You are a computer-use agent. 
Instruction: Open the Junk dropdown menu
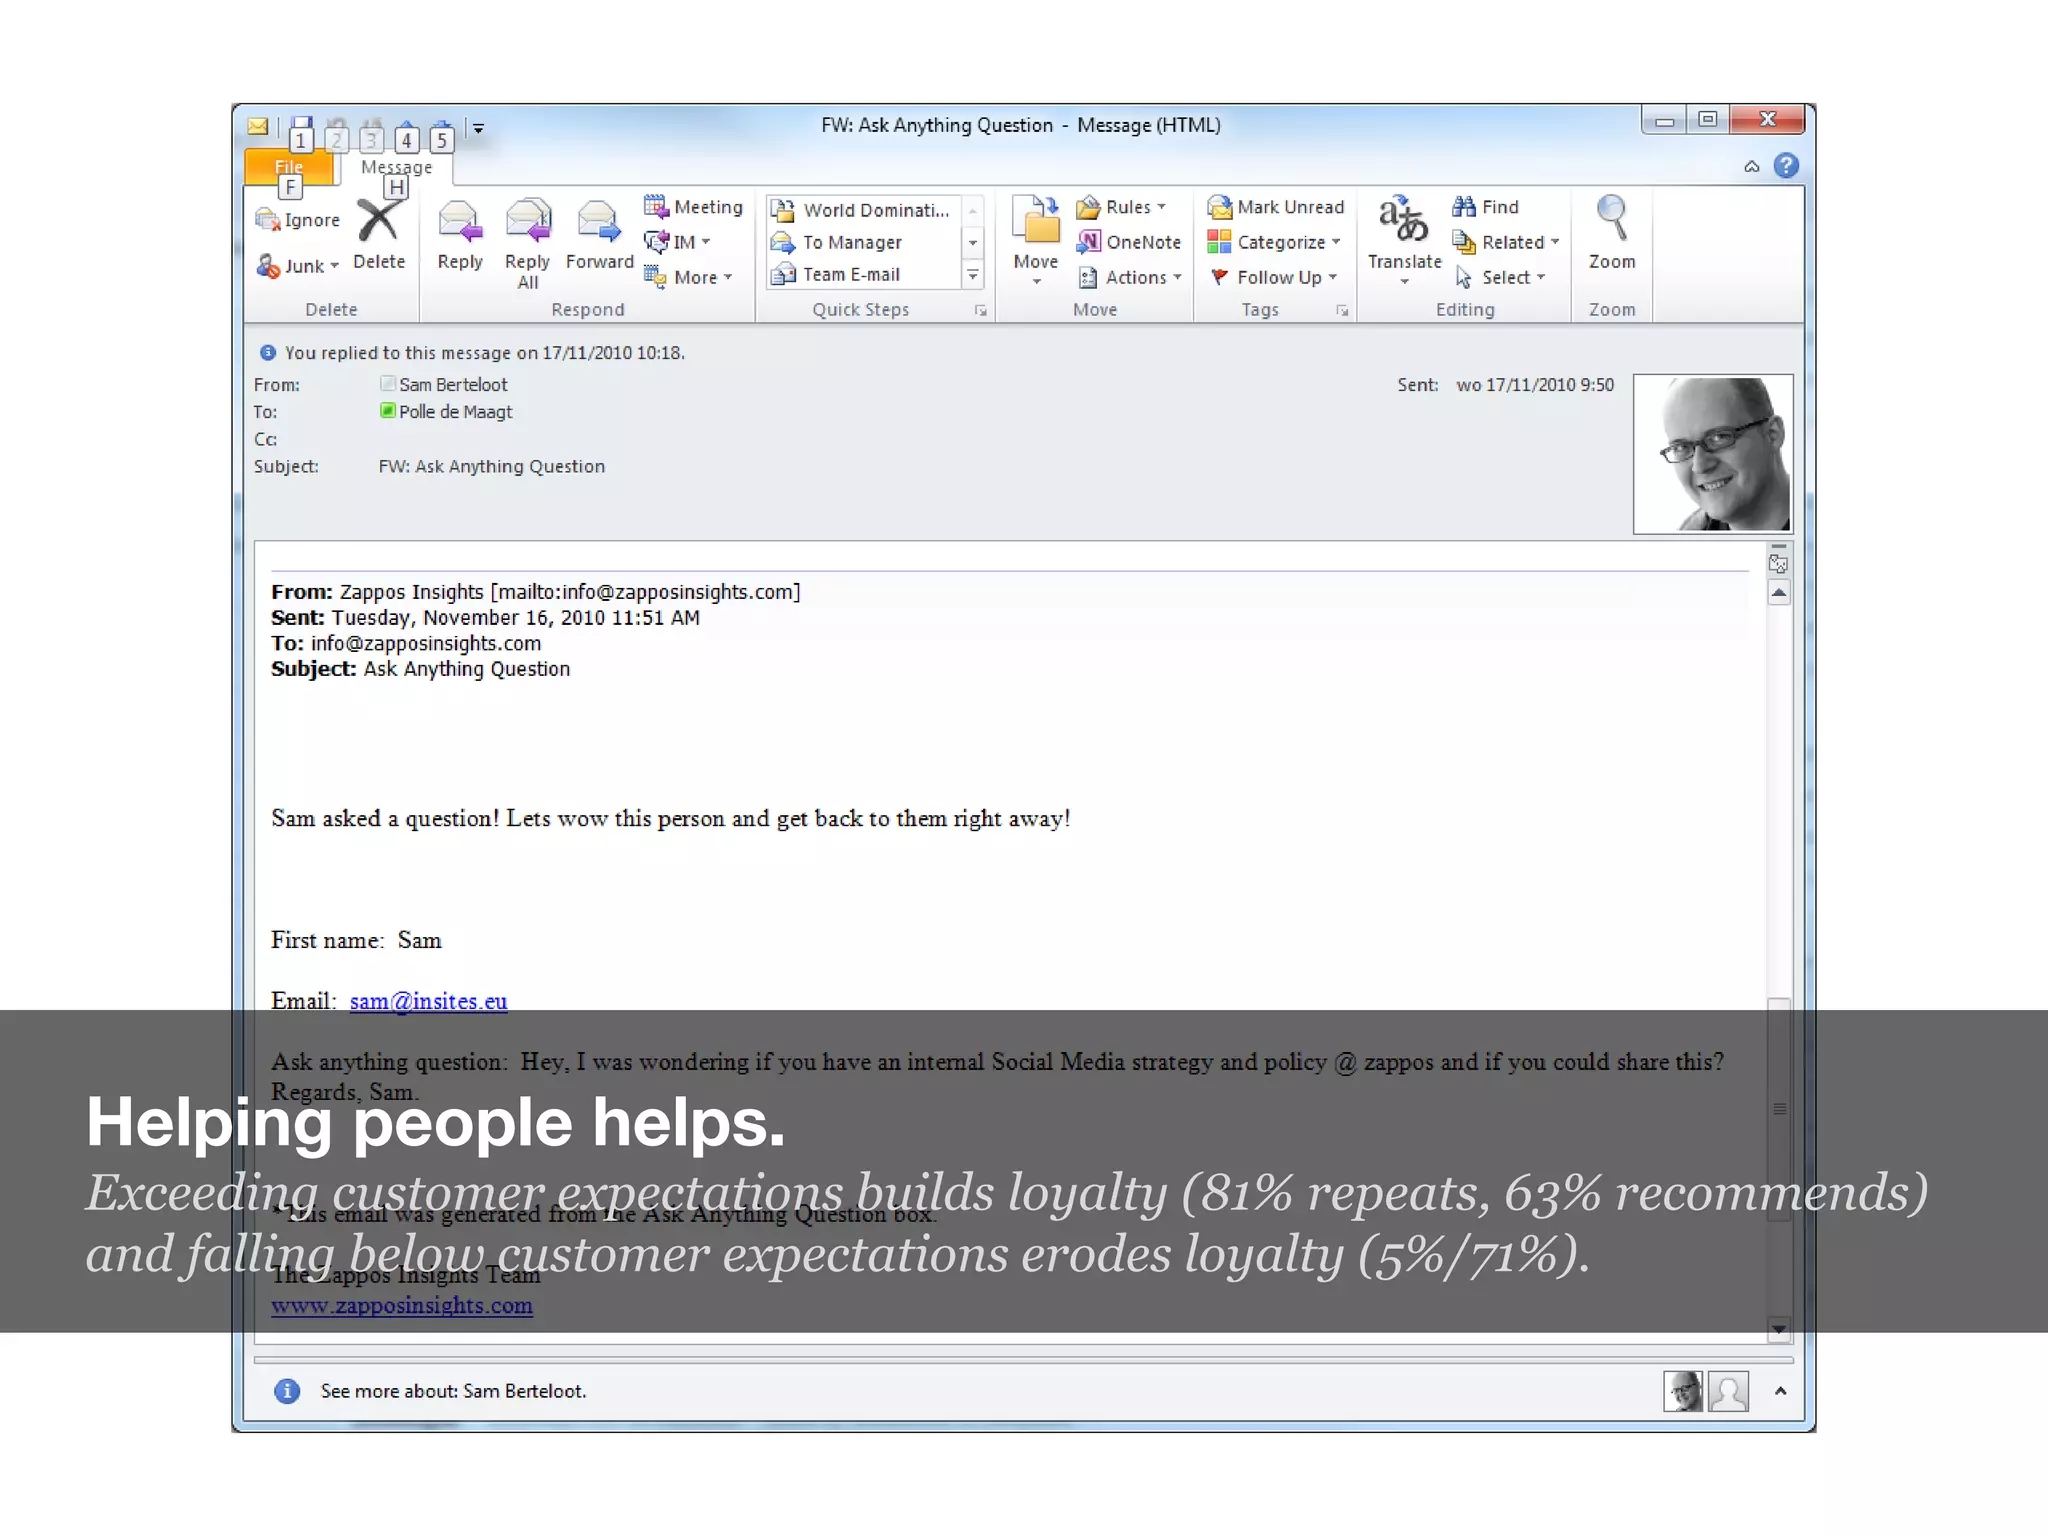coord(298,266)
